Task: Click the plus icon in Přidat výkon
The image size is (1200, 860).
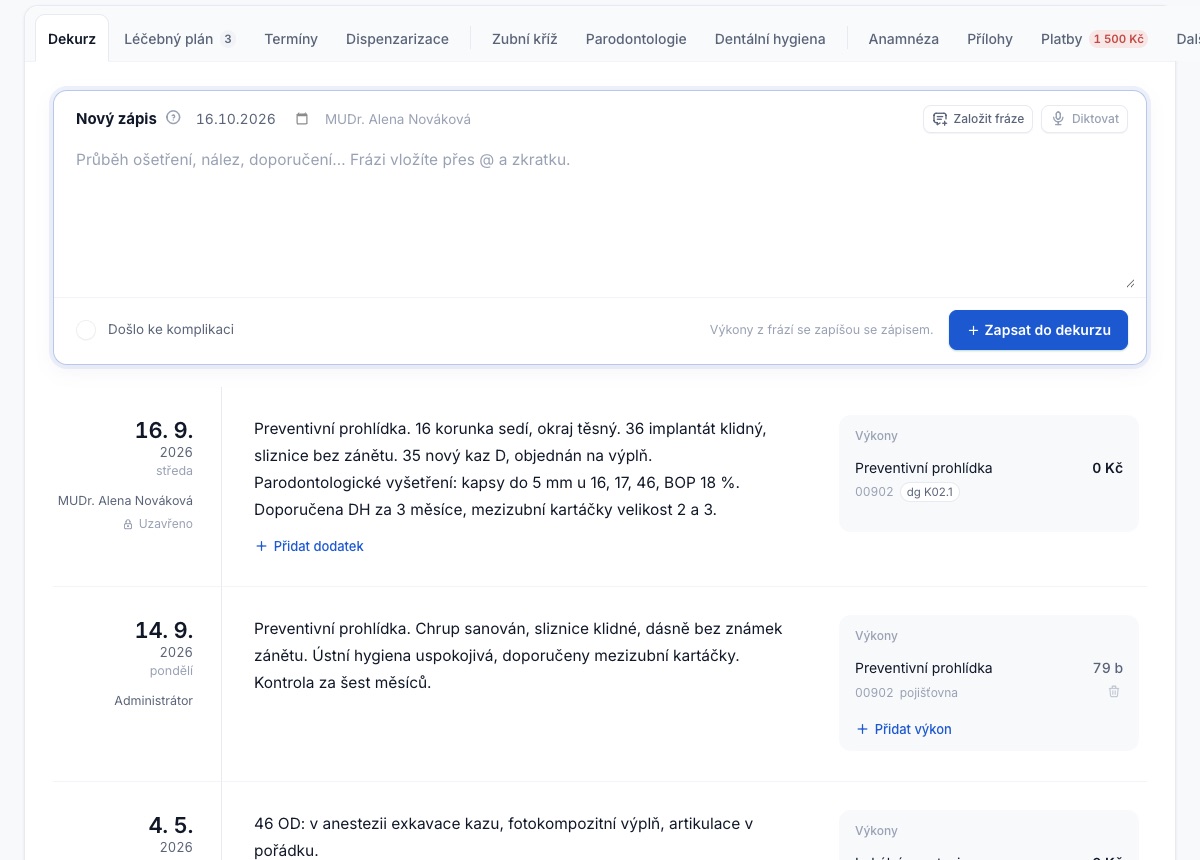Action: [862, 729]
